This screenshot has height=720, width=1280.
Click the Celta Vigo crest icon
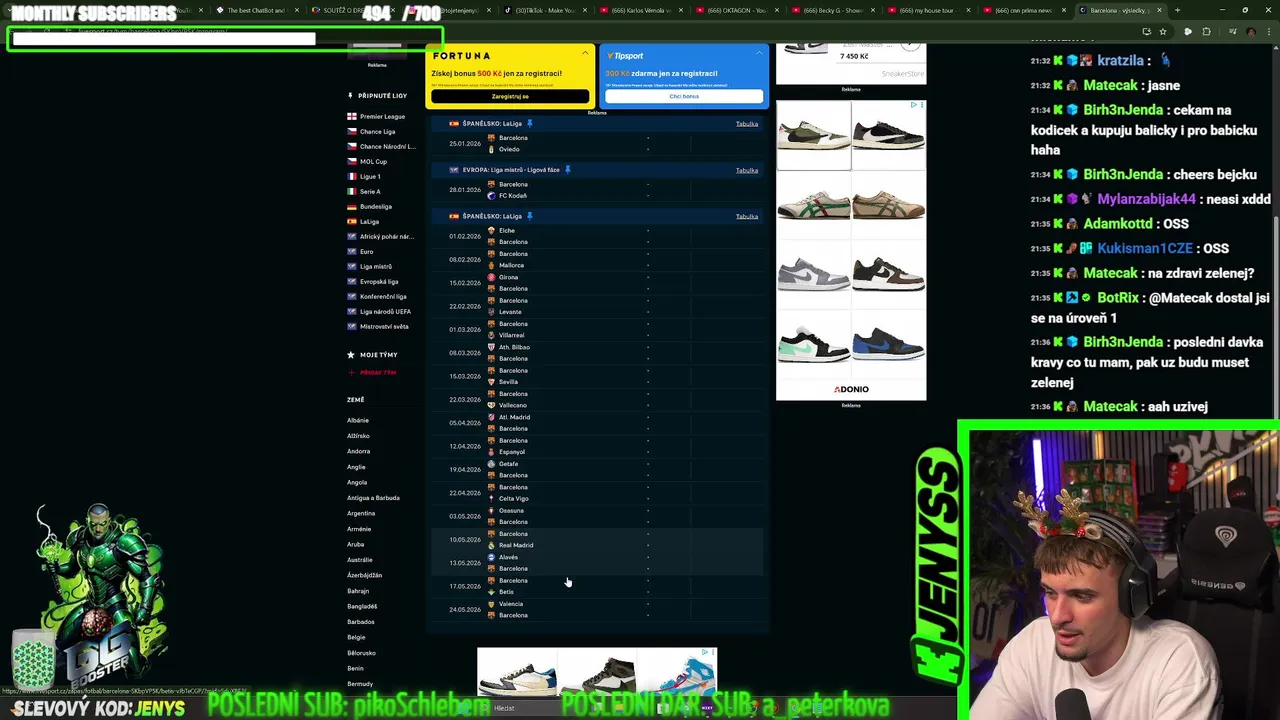[x=491, y=498]
